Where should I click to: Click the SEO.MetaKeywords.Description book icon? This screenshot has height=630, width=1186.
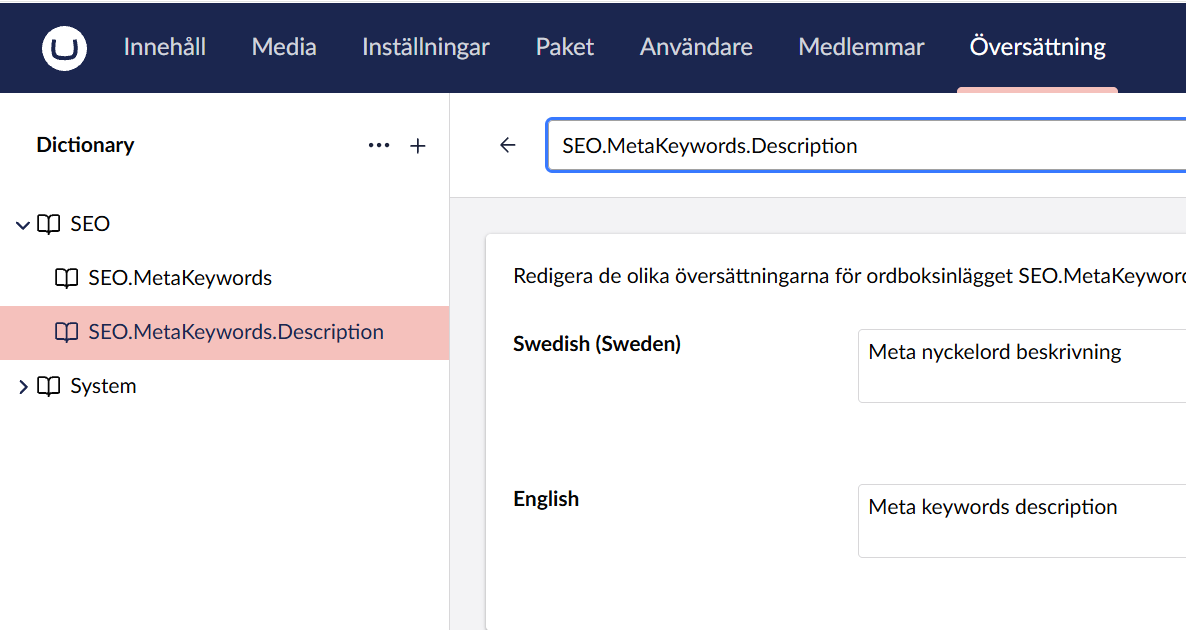[x=67, y=332]
